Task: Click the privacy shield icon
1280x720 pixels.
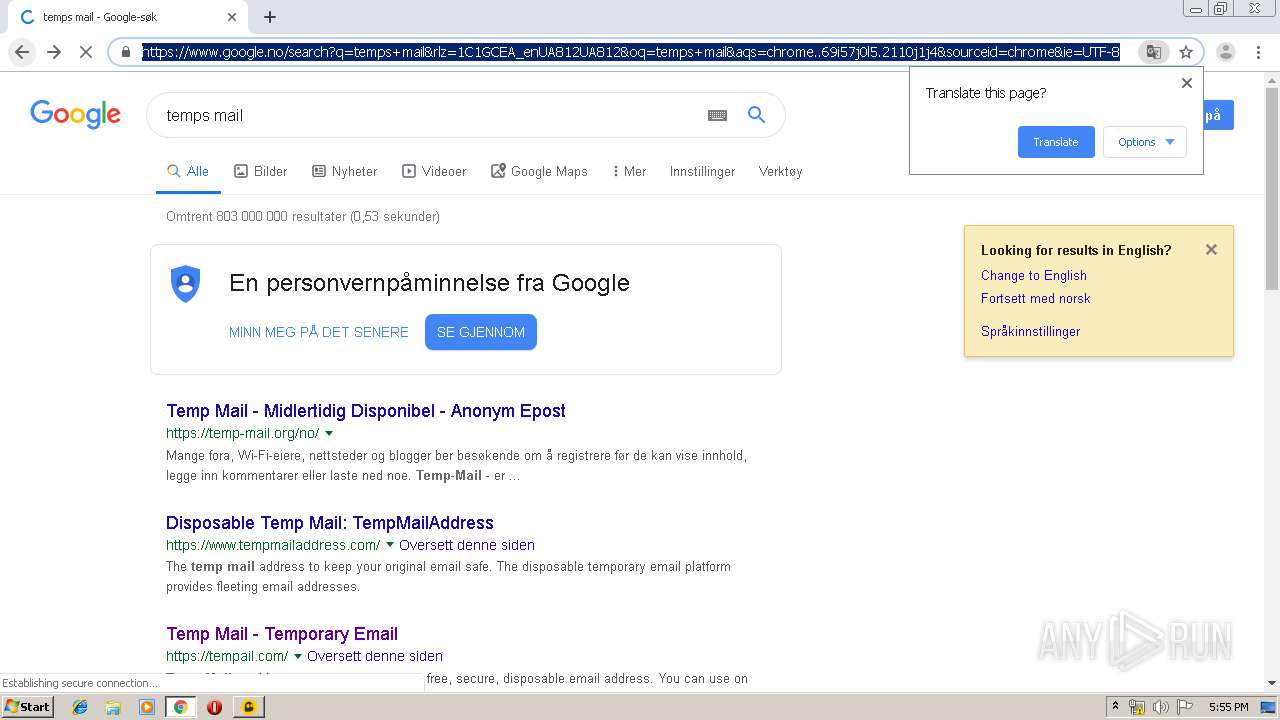Action: (186, 284)
